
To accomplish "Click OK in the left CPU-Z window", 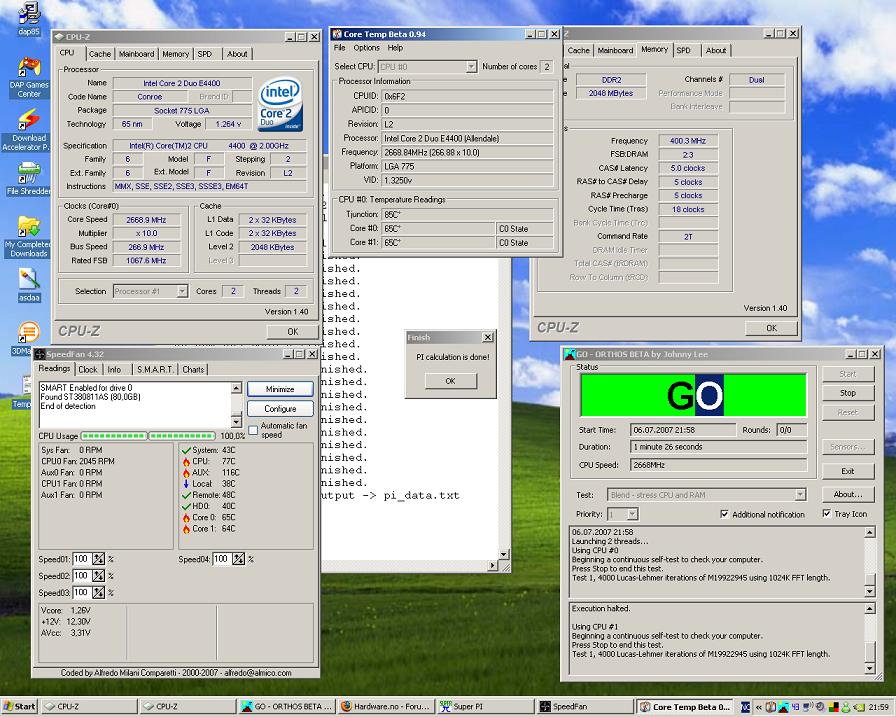I will click(293, 332).
